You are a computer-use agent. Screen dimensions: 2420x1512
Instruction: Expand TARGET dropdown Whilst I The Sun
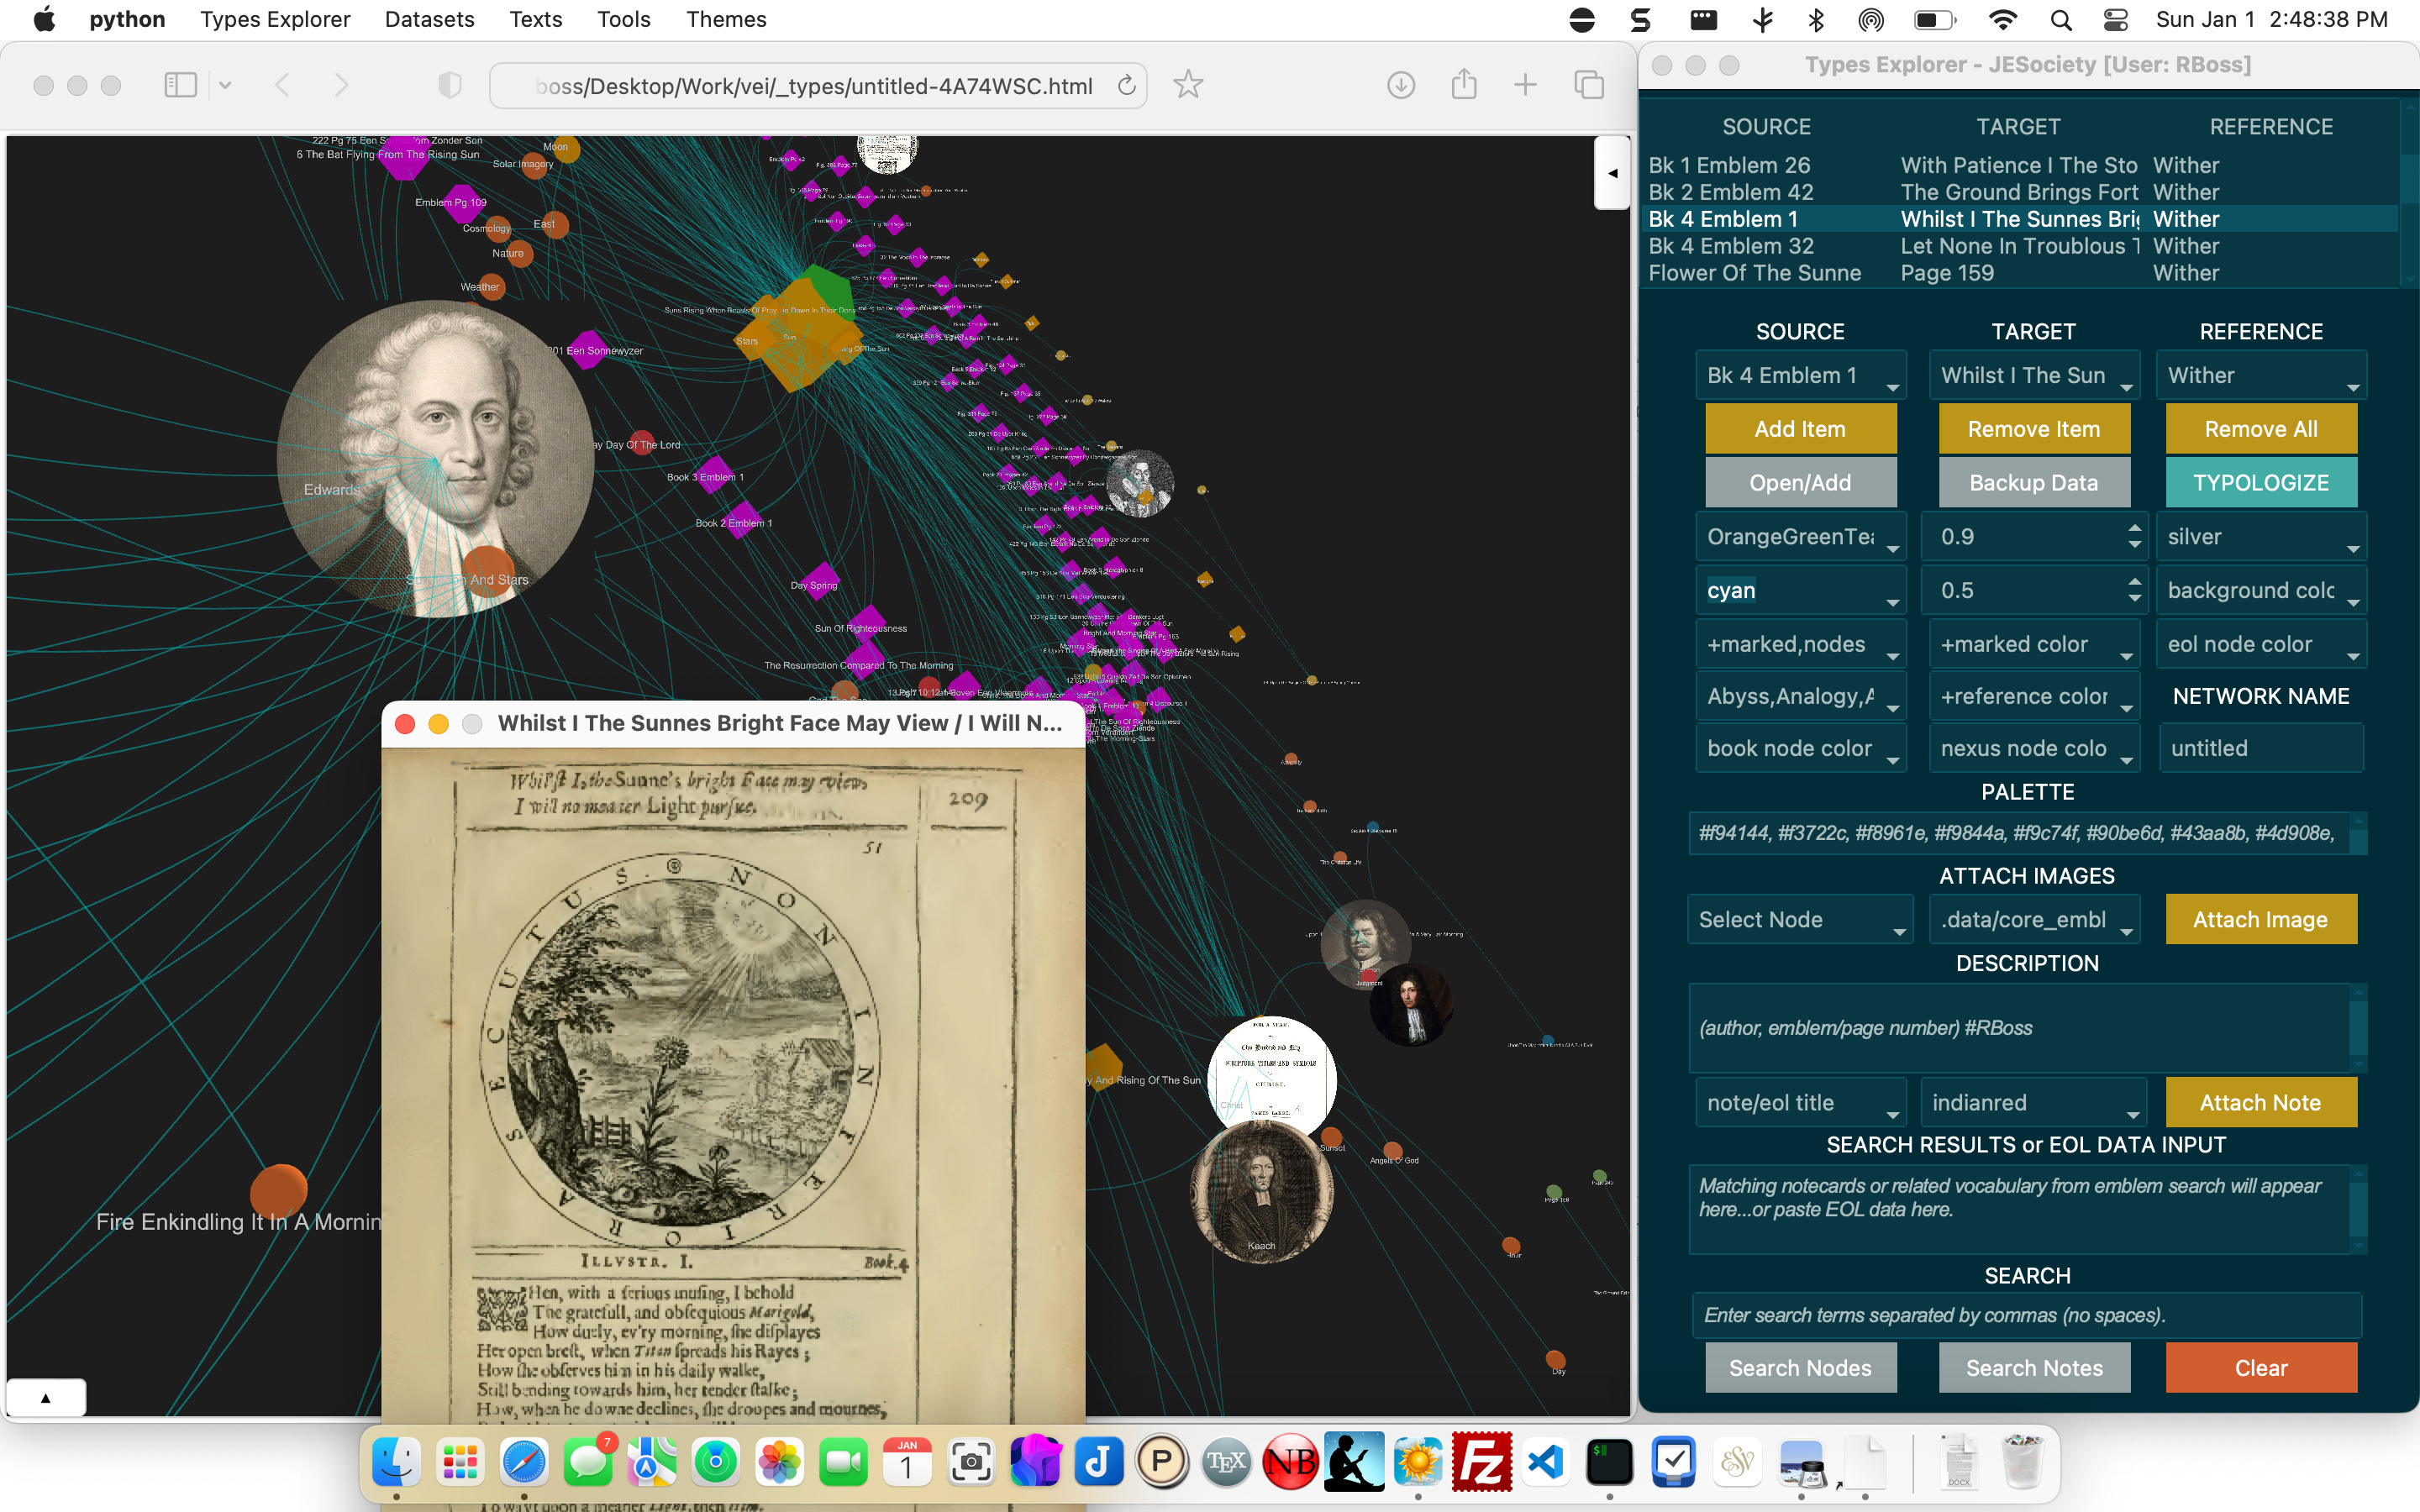pos(2034,376)
